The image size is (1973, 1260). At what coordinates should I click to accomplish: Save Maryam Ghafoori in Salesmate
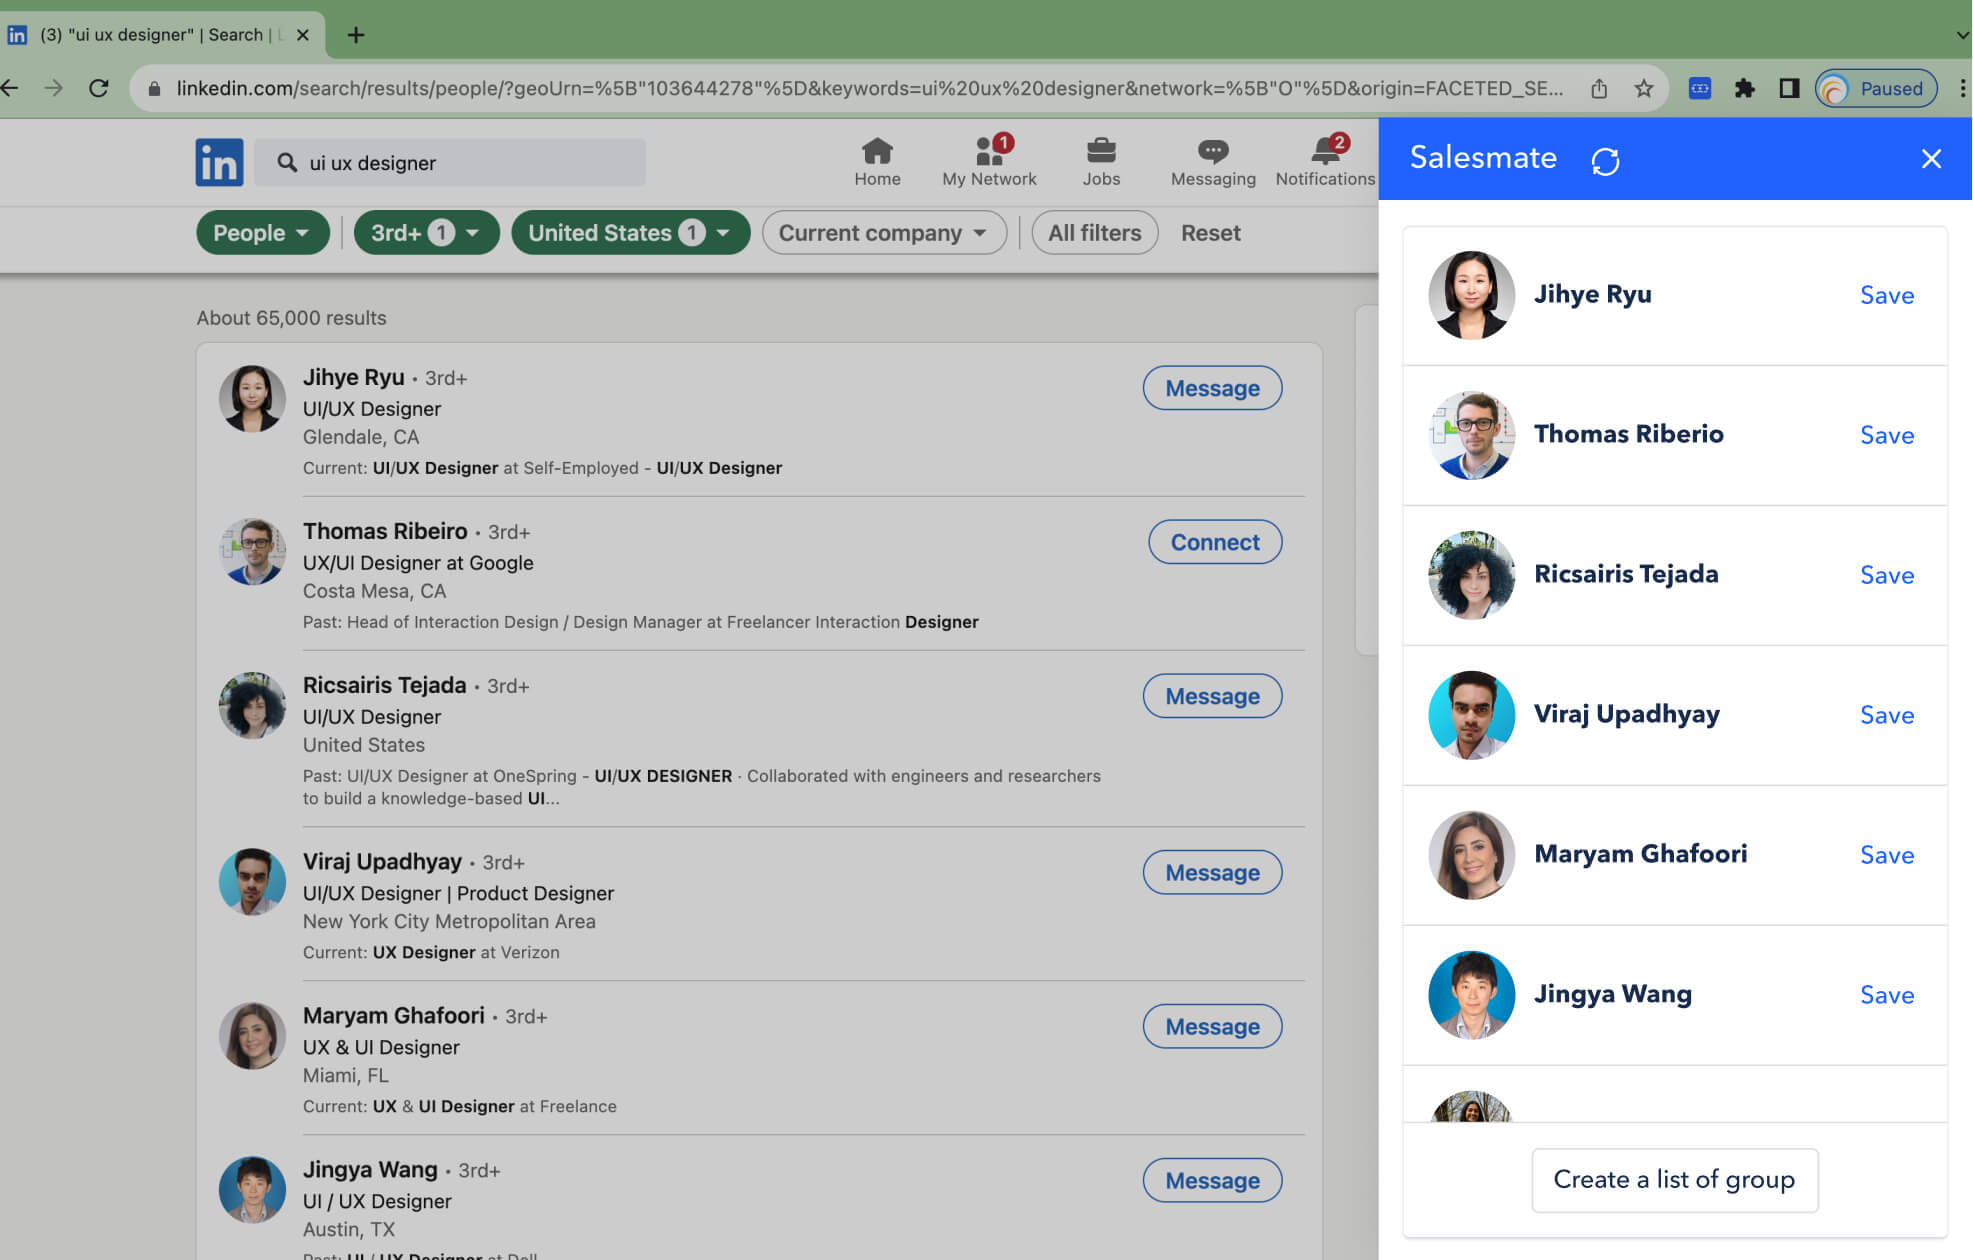click(1887, 856)
